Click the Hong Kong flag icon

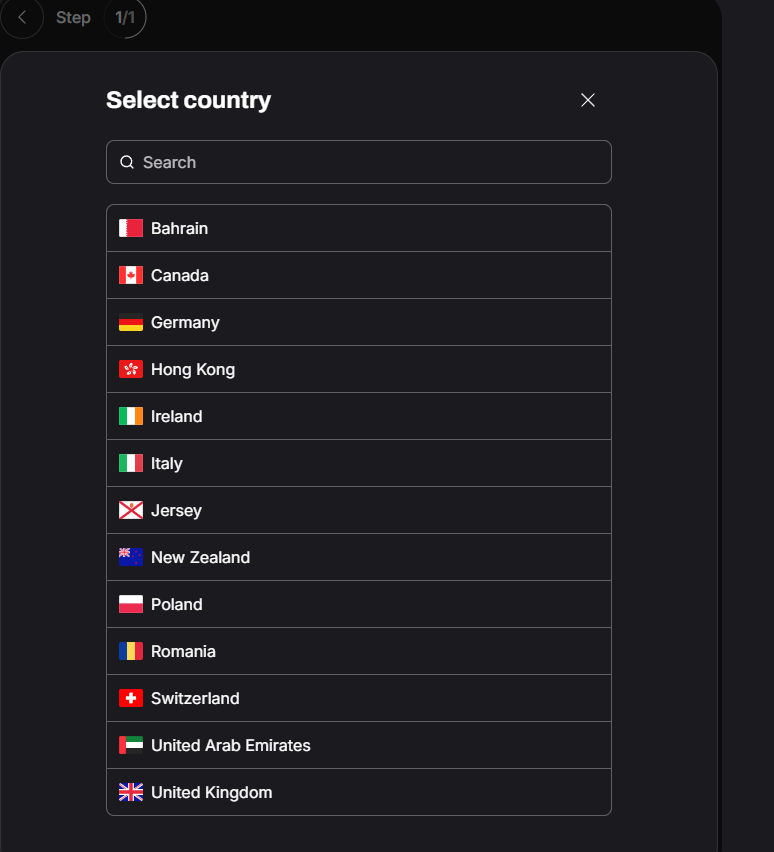pos(131,369)
